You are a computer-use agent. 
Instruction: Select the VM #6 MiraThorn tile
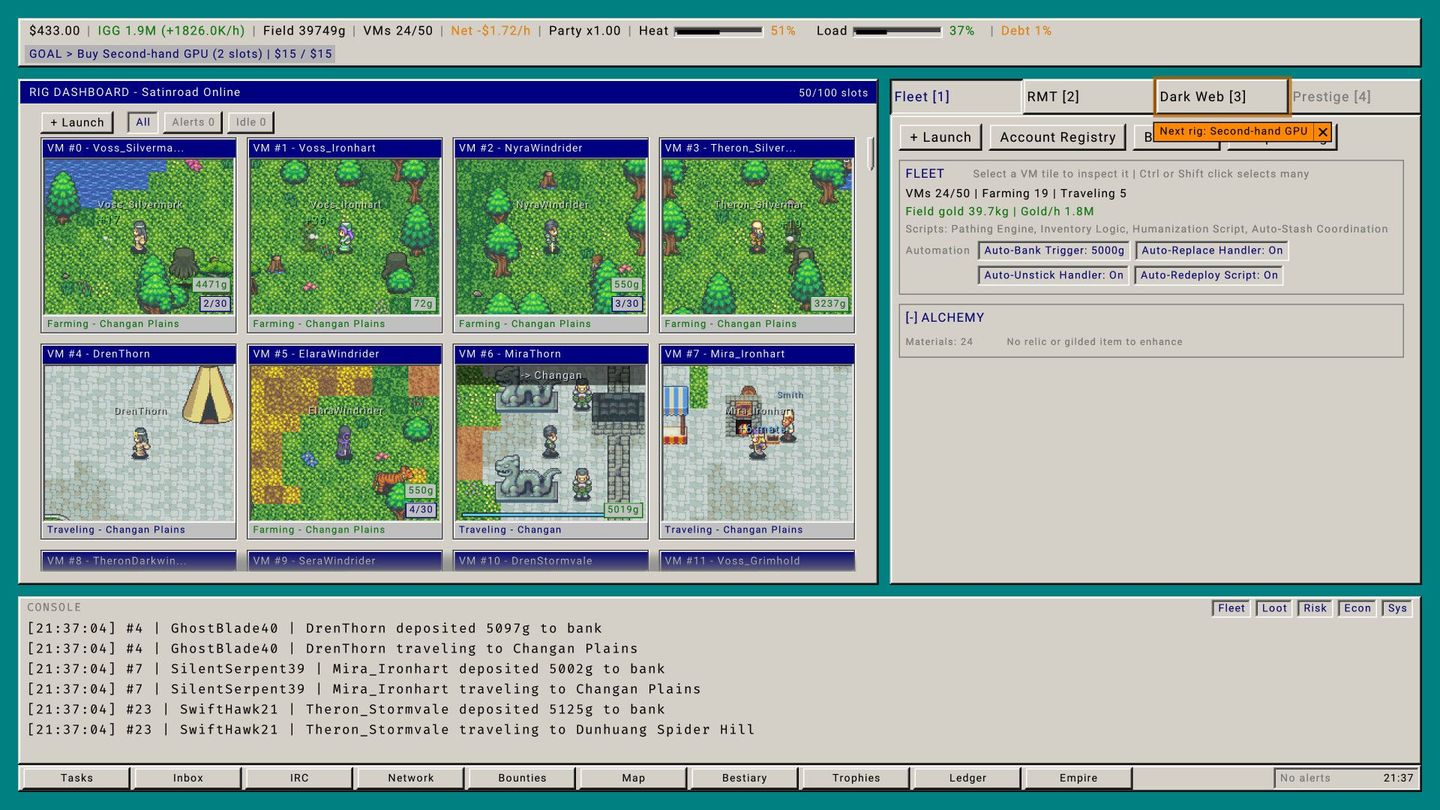[551, 441]
